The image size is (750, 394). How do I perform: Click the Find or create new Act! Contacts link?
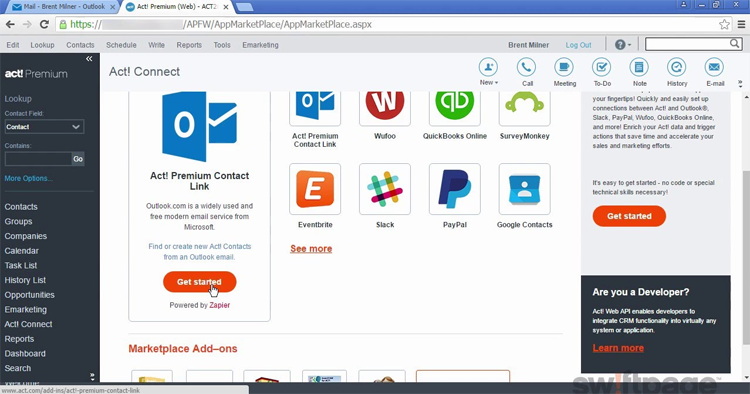pos(199,252)
